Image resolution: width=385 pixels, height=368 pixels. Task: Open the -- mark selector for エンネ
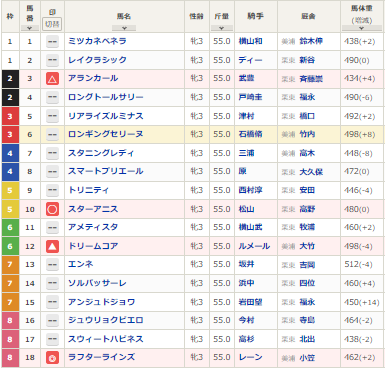52,265
